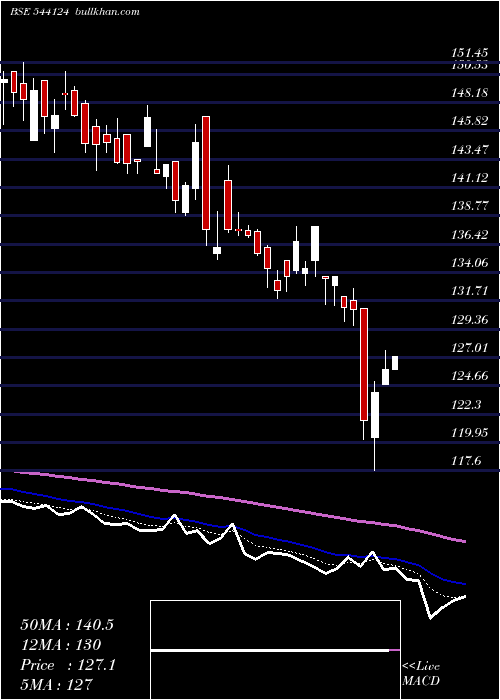Select the 138.77 price level label
The height and width of the screenshot is (700, 500).
[469, 206]
